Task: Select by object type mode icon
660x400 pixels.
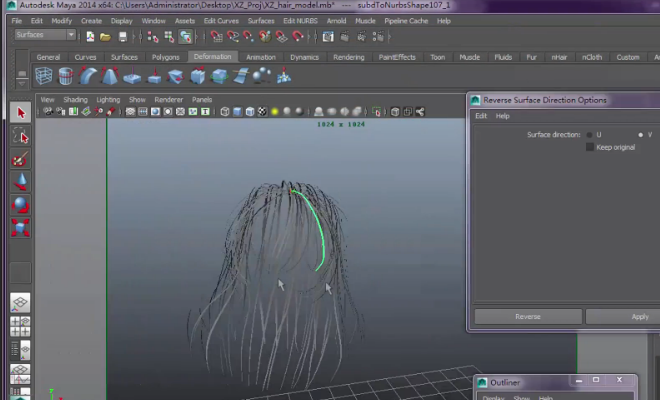Action: [x=169, y=37]
